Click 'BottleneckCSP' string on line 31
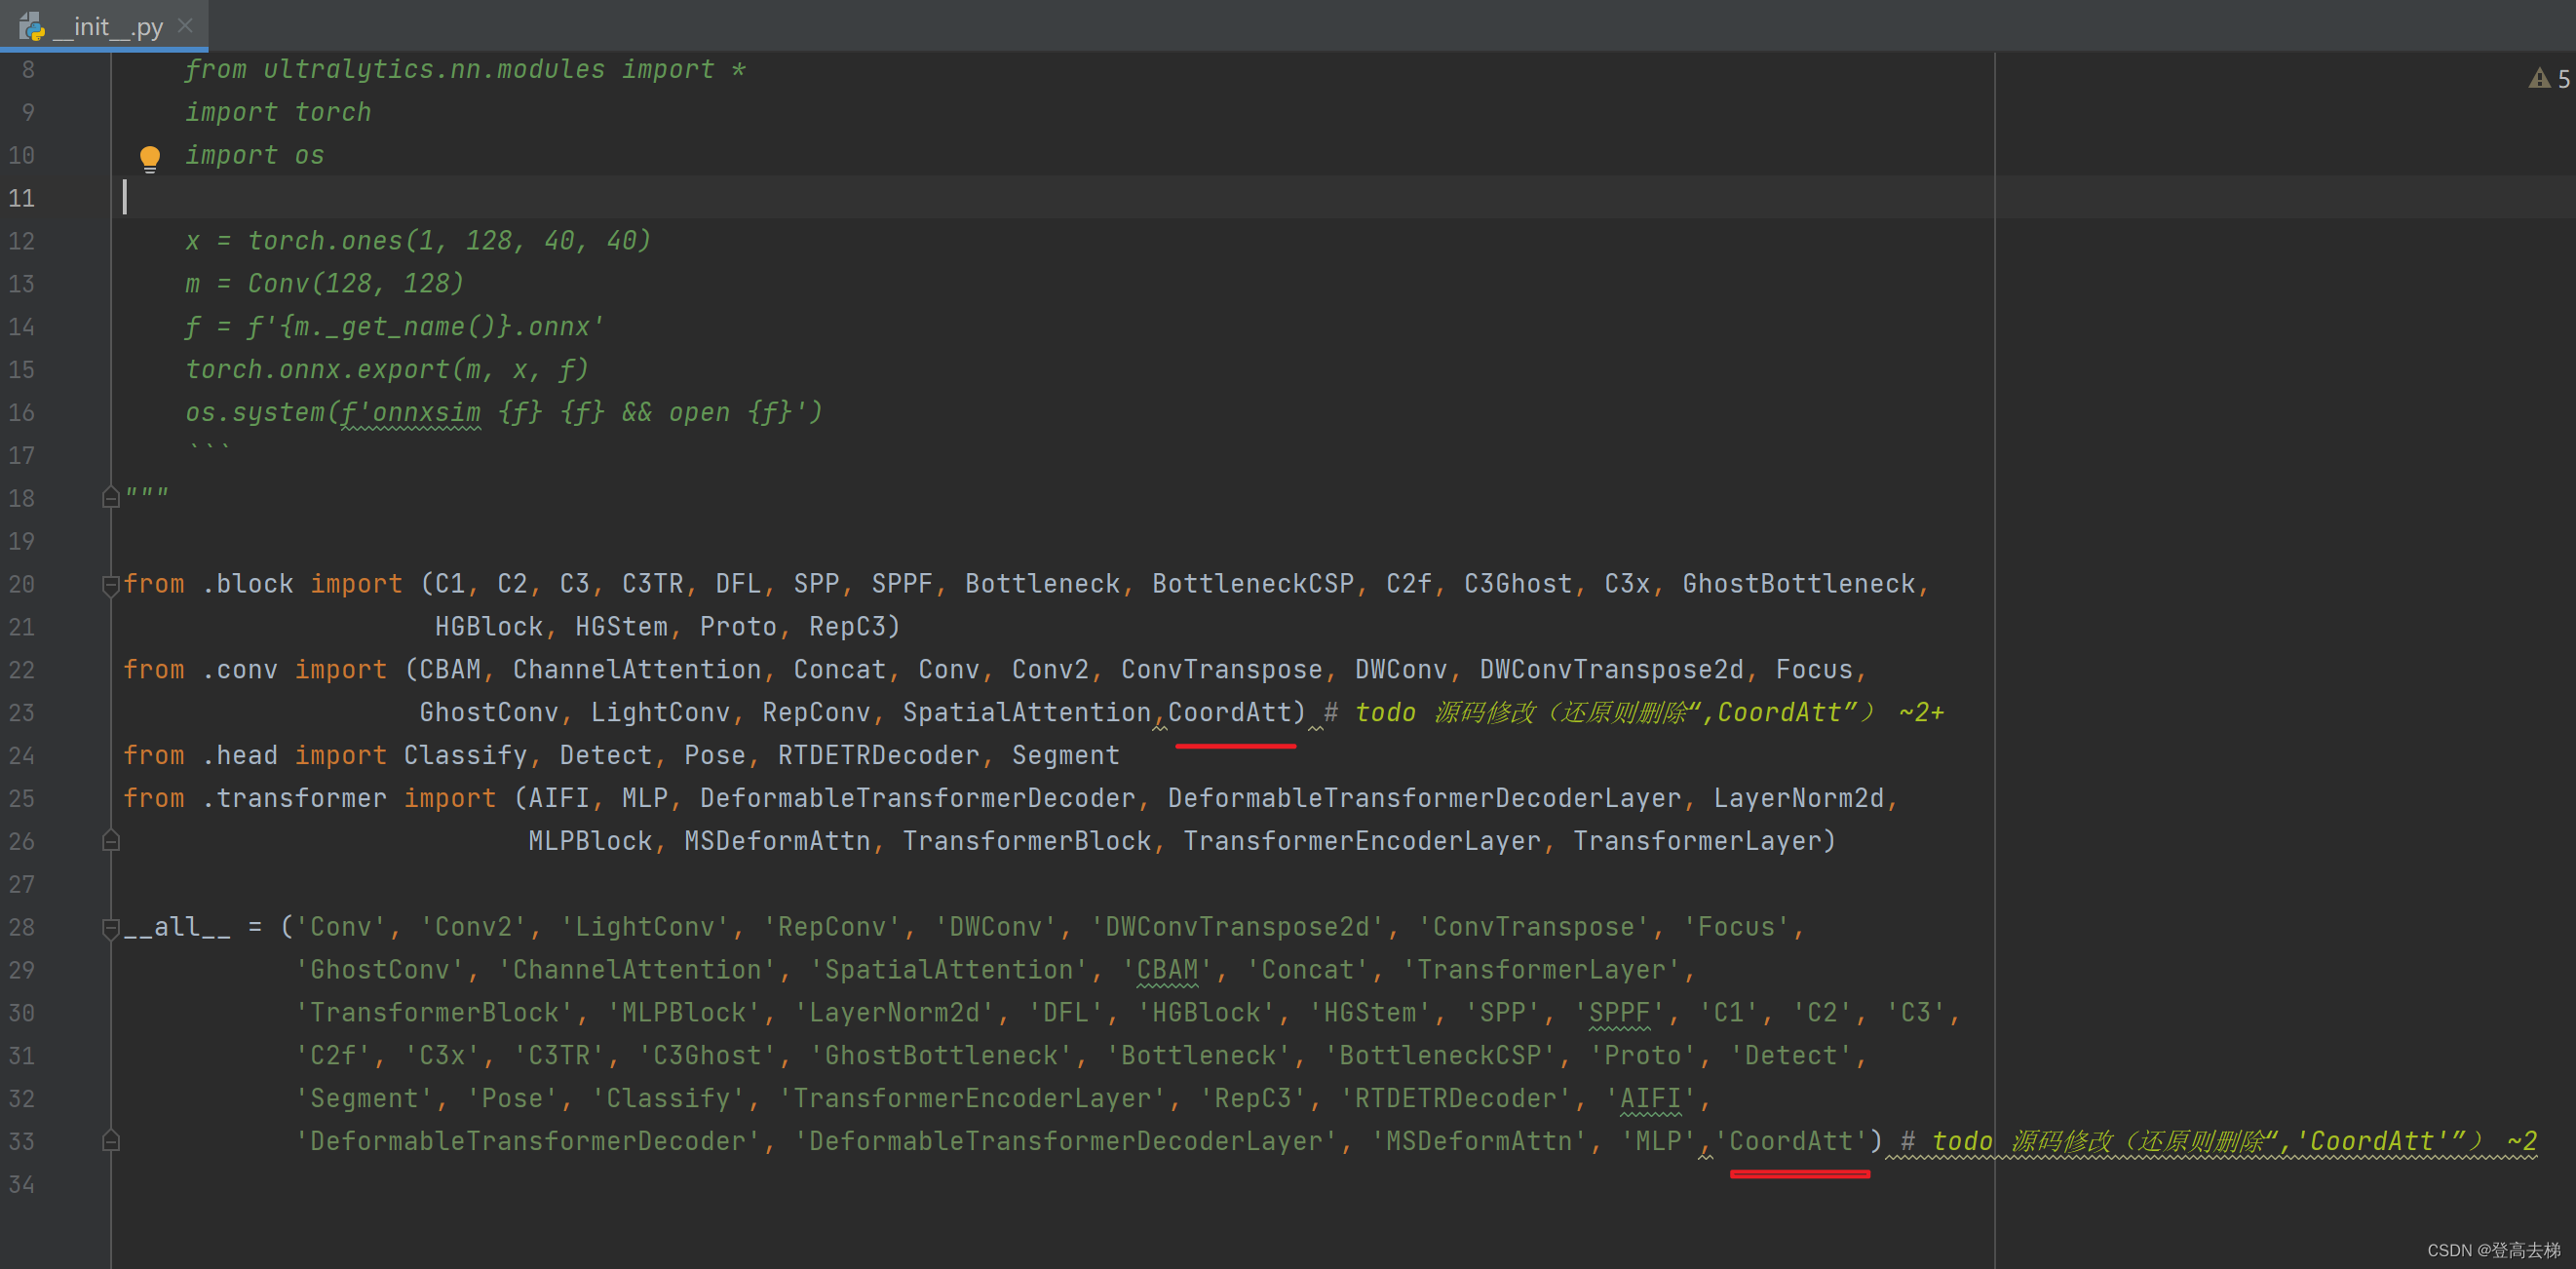The image size is (2576, 1269). point(1440,1056)
